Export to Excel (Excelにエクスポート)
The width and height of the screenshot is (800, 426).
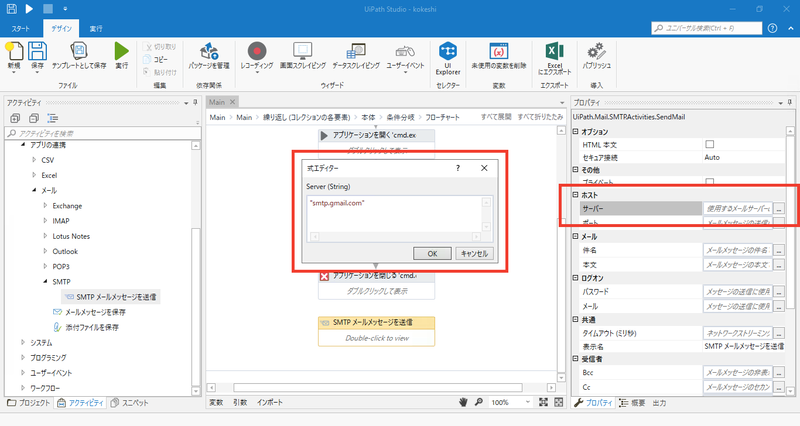(555, 59)
